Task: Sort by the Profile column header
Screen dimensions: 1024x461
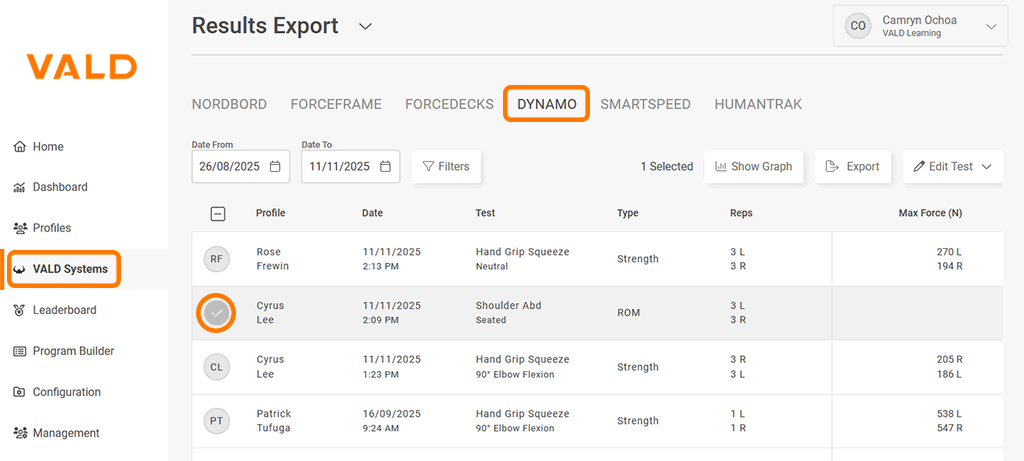Action: tap(270, 213)
